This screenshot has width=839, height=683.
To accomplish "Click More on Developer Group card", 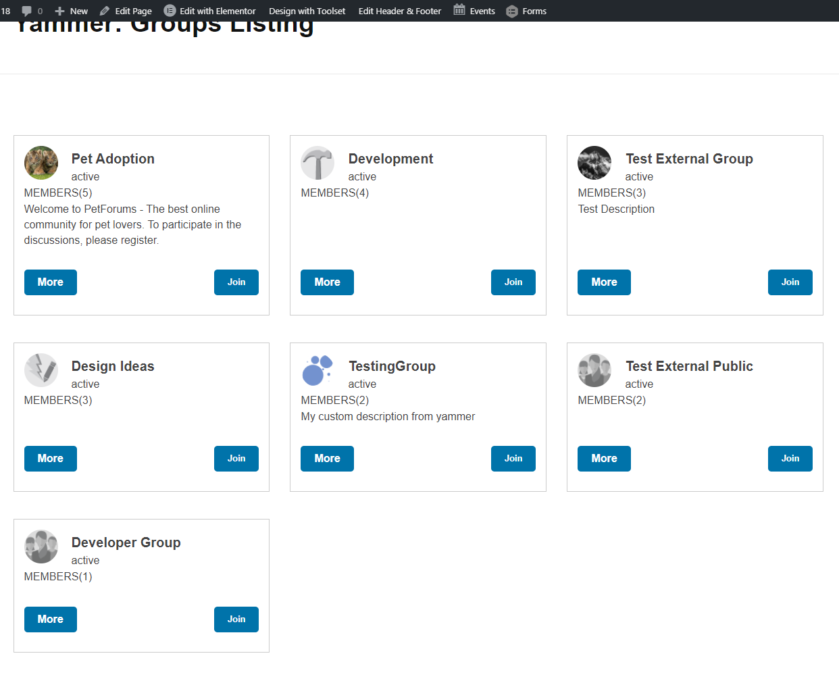I will click(50, 619).
